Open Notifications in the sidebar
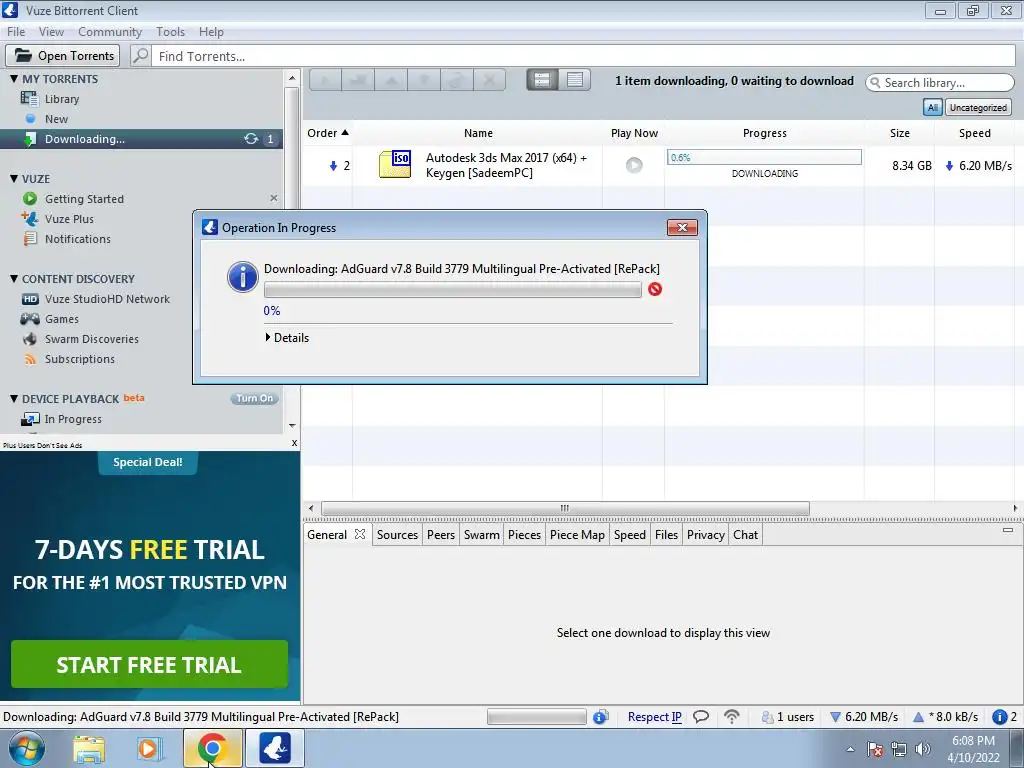Image resolution: width=1024 pixels, height=768 pixels. 78,239
